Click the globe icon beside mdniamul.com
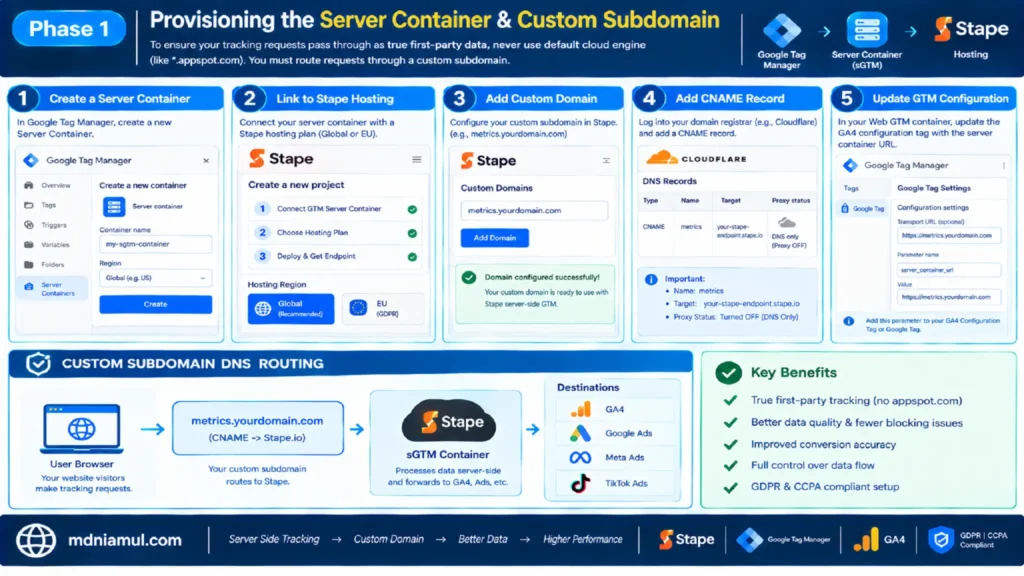This screenshot has height=576, width=1024. 36,540
